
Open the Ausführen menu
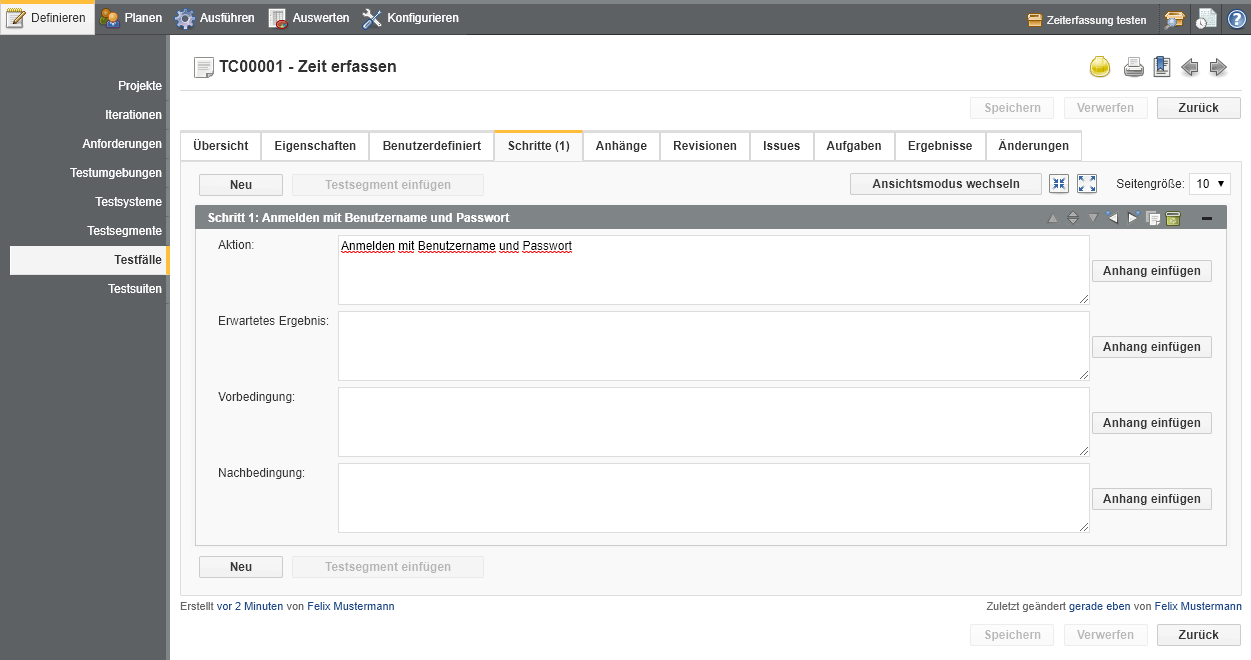click(215, 17)
